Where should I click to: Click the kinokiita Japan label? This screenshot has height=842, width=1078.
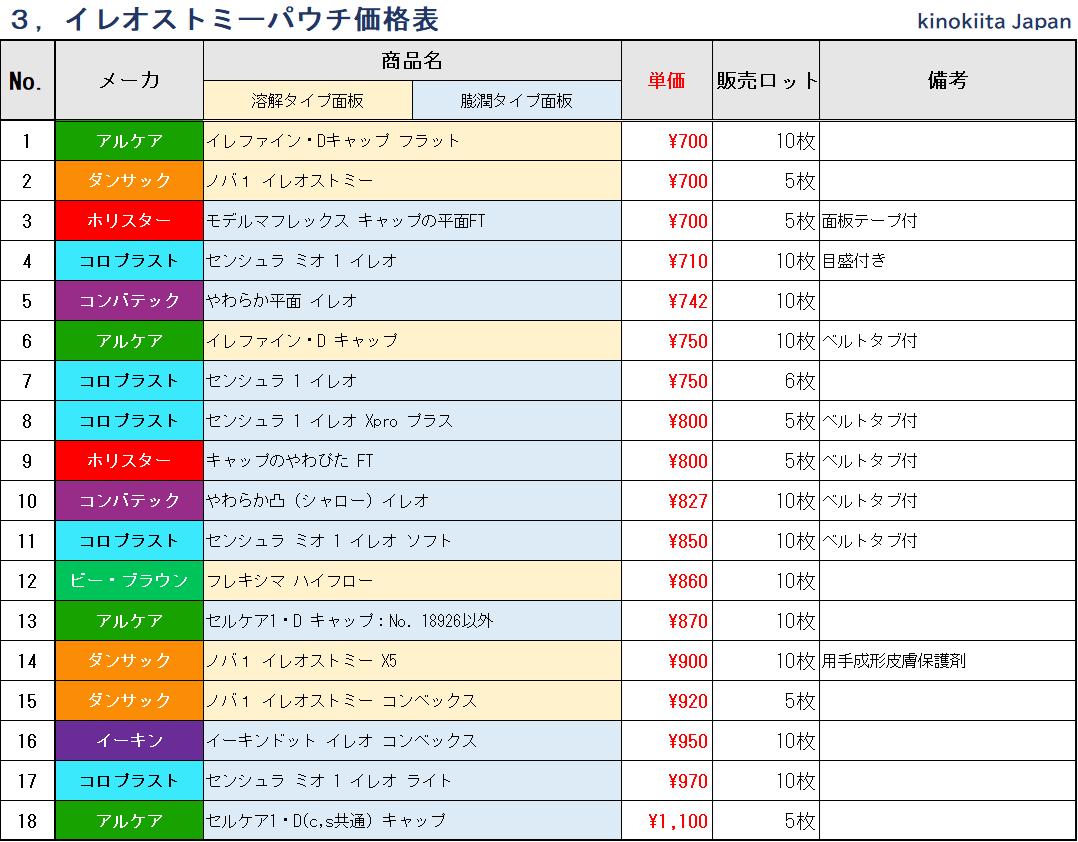[994, 21]
